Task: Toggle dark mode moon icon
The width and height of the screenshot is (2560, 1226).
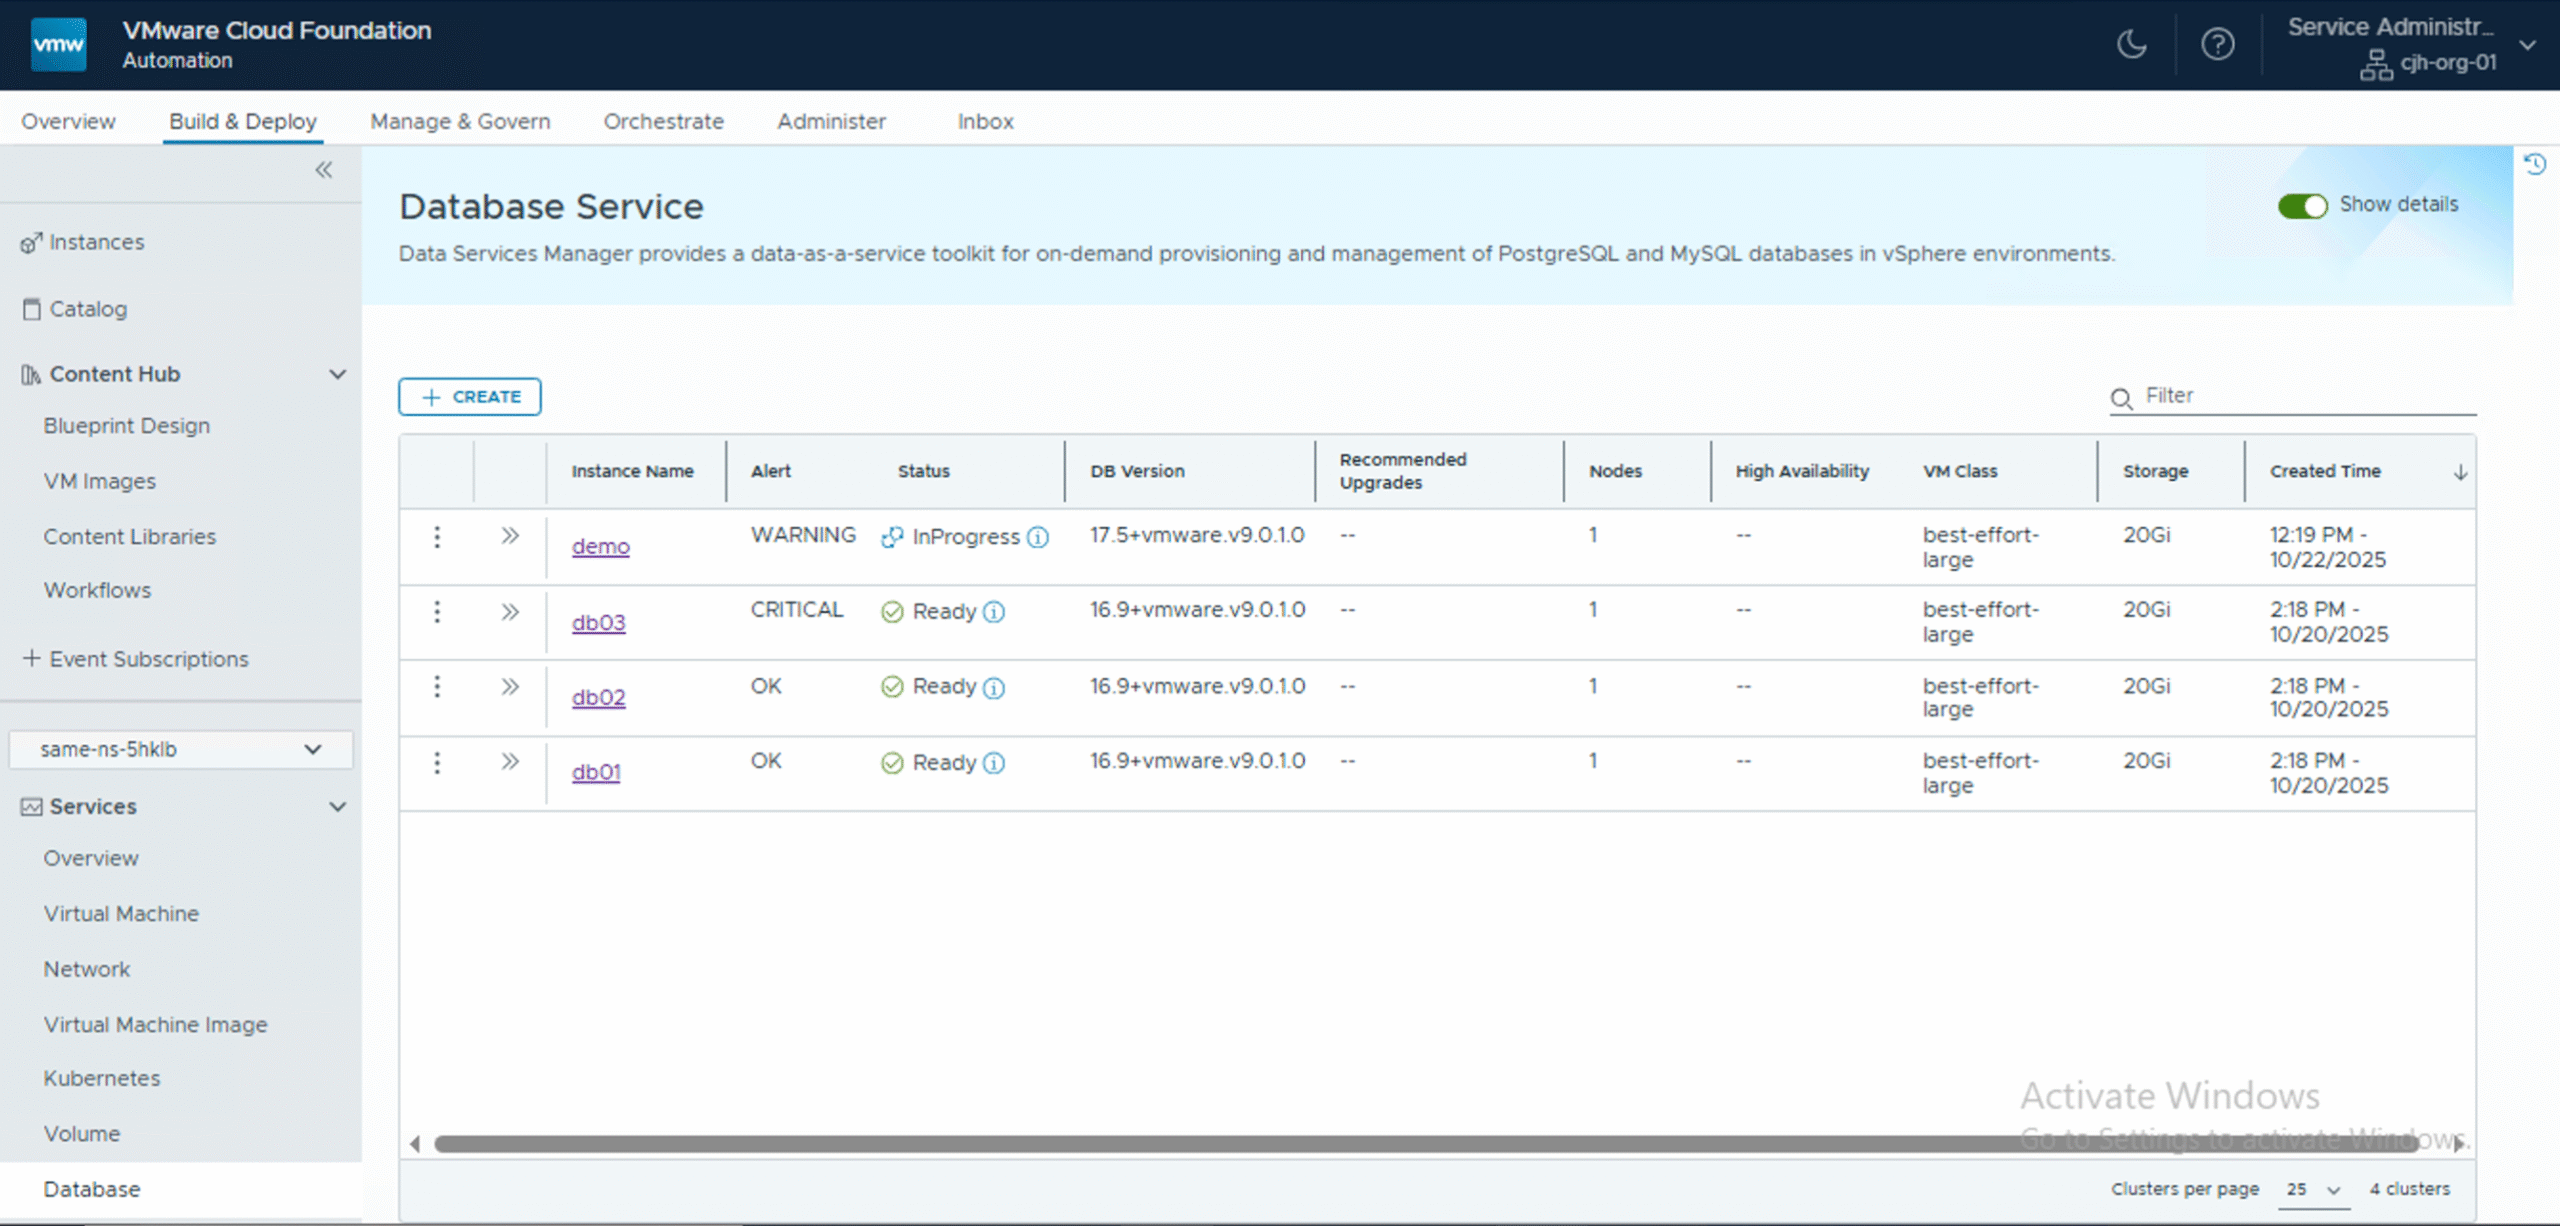Action: pyautogui.click(x=2131, y=44)
